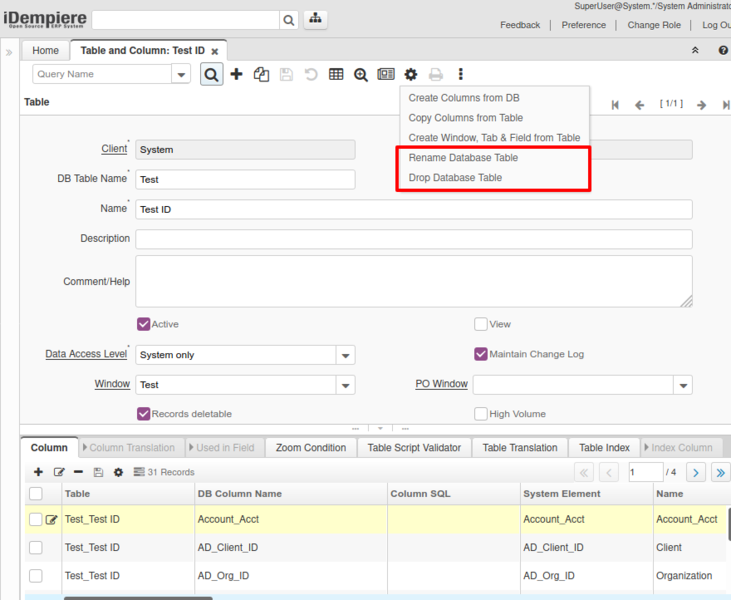This screenshot has height=600, width=731.
Task: Click the Change Role link
Action: 654,25
